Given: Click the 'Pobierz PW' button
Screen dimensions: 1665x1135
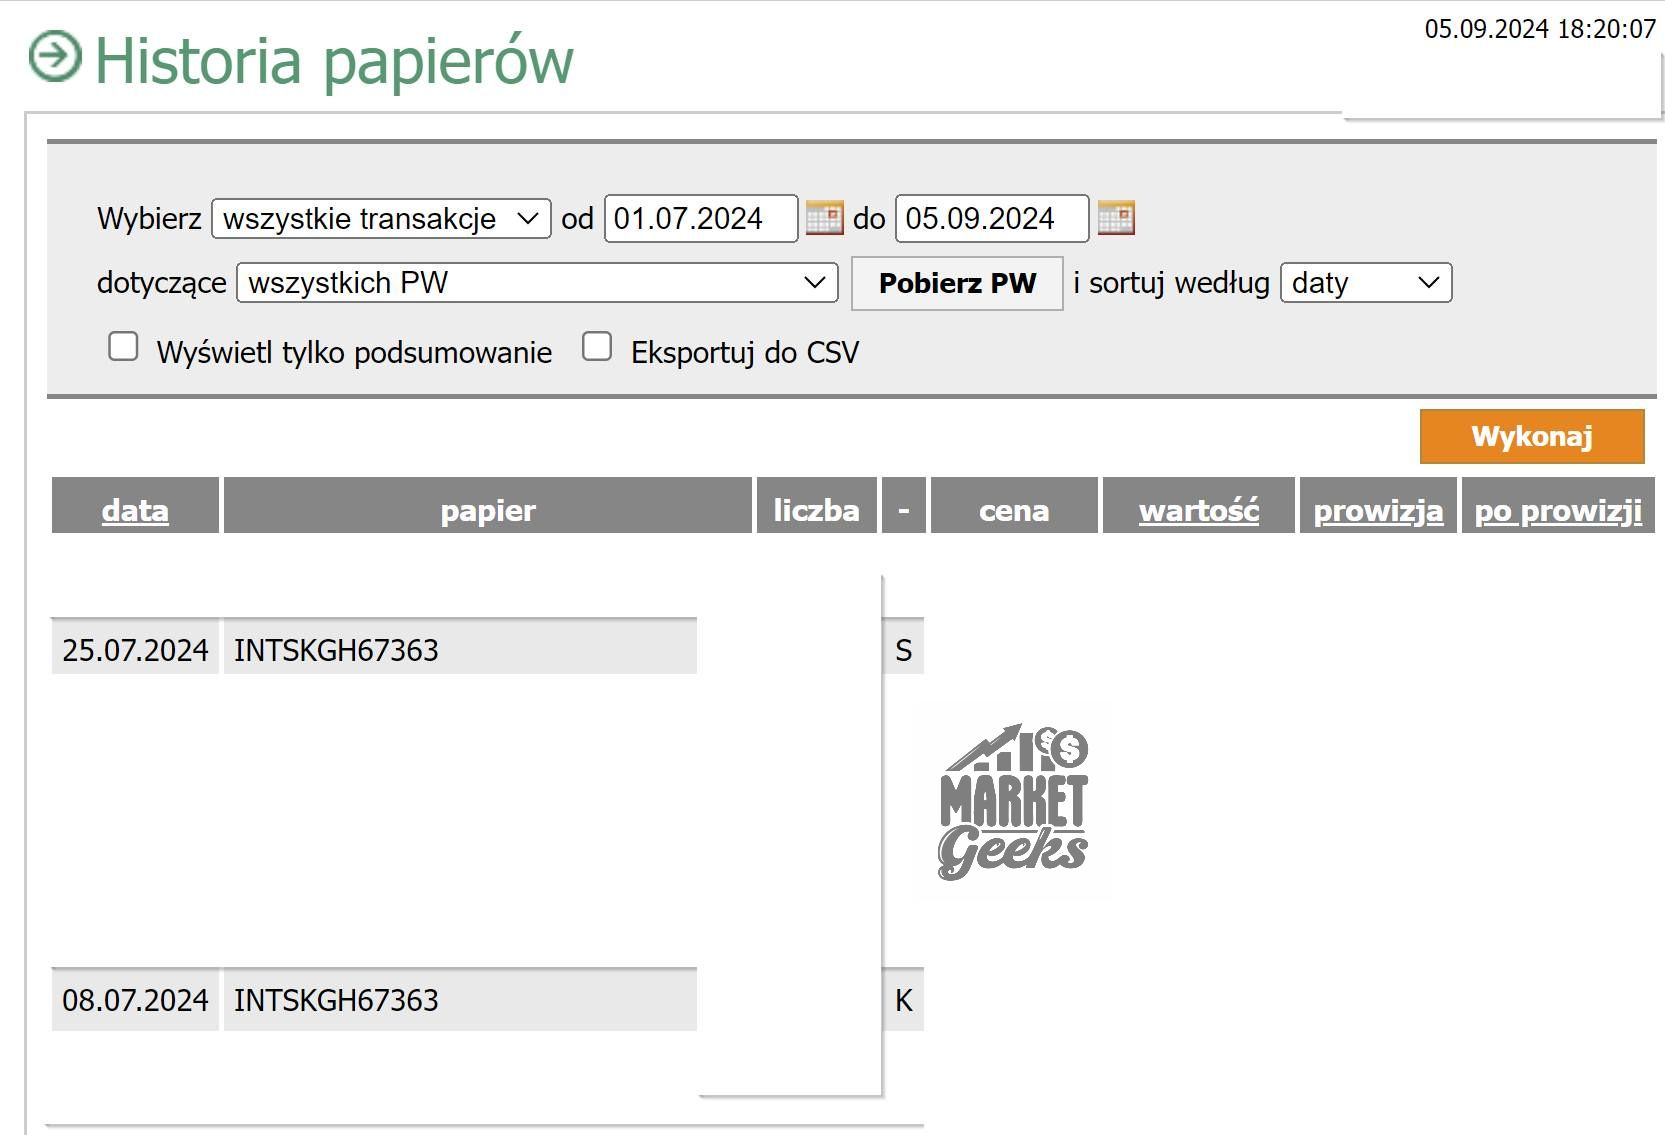Looking at the screenshot, I should [957, 284].
